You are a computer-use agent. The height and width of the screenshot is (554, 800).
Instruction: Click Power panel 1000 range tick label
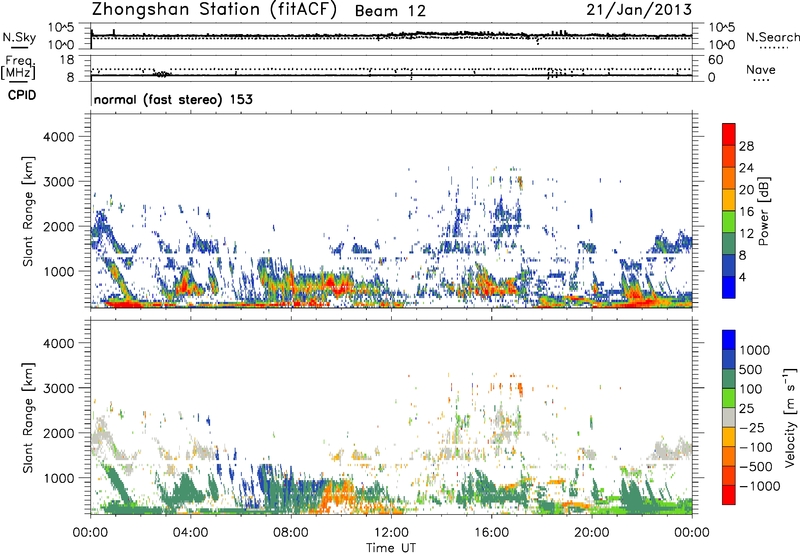click(58, 271)
